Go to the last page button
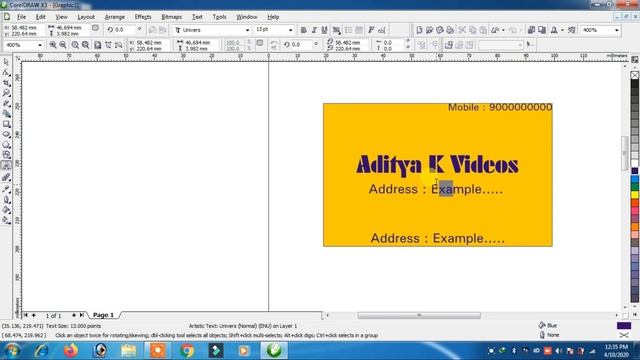This screenshot has width=640, height=360. point(82,315)
